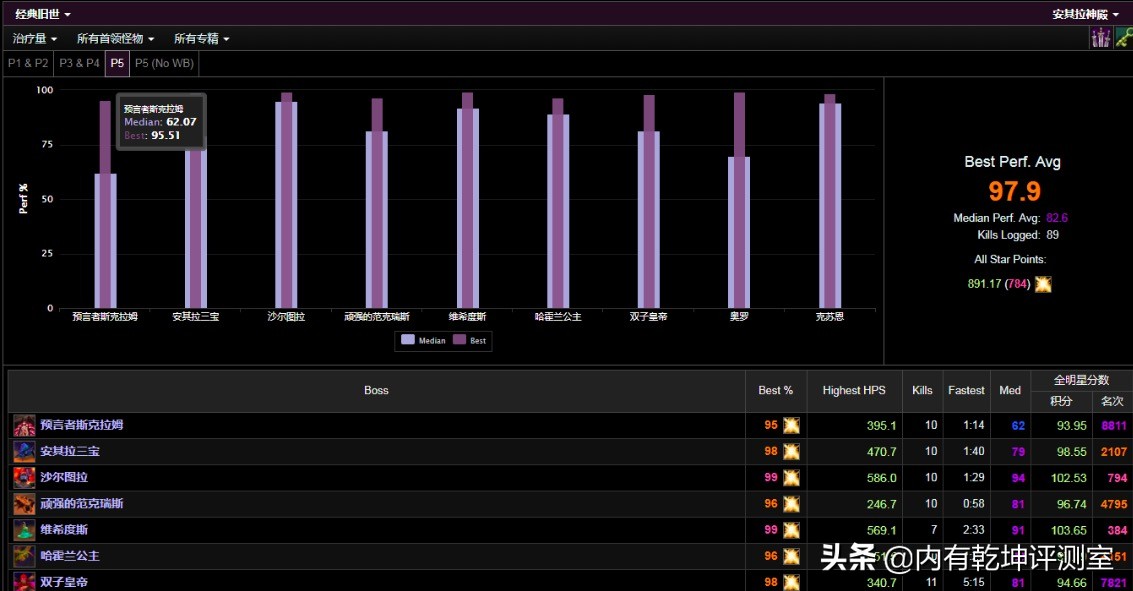Screen dimensions: 1133x591
Task: Click the 预言者斯克拉姆 boss portrait icon
Action: click(x=24, y=425)
